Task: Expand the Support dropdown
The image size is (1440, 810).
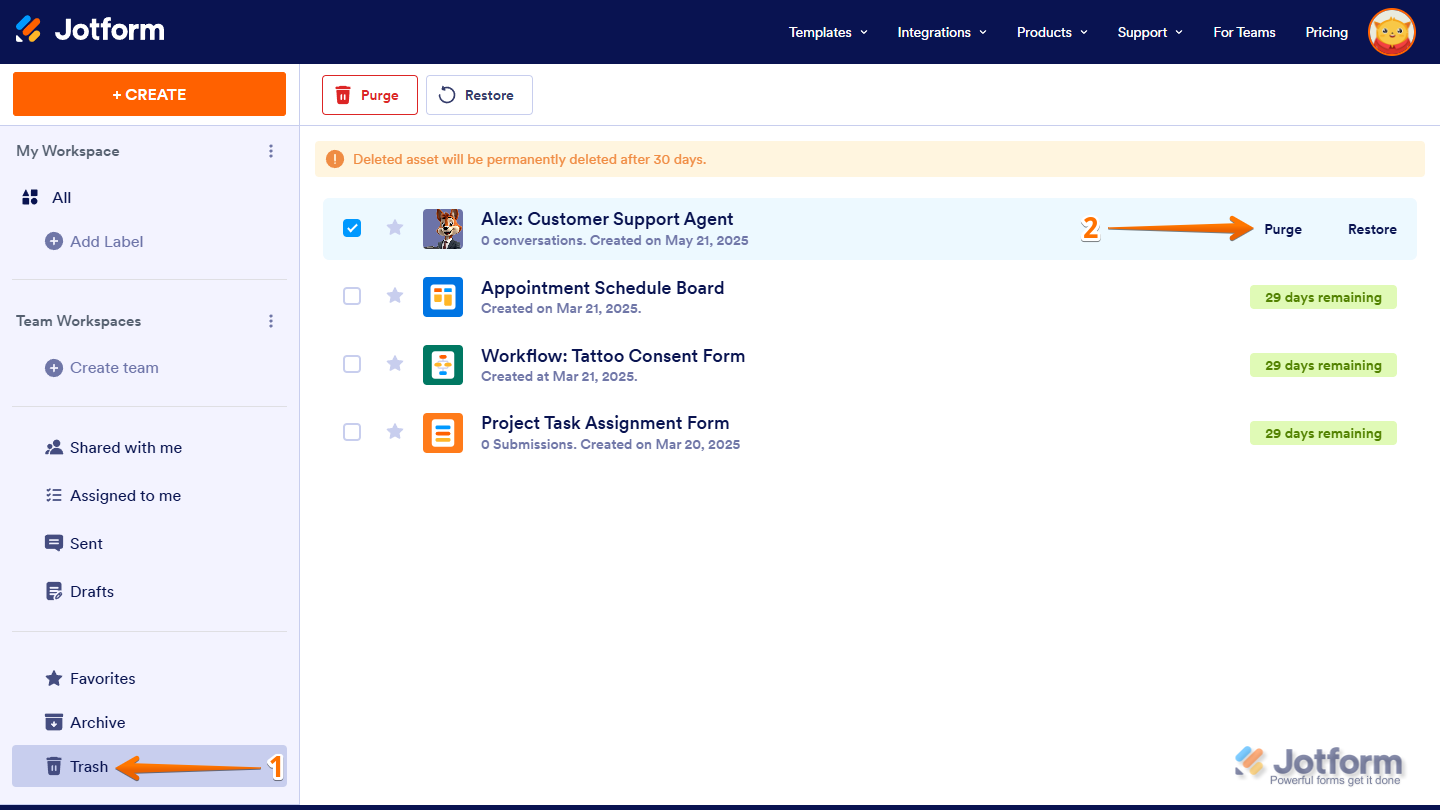Action: 1149,31
